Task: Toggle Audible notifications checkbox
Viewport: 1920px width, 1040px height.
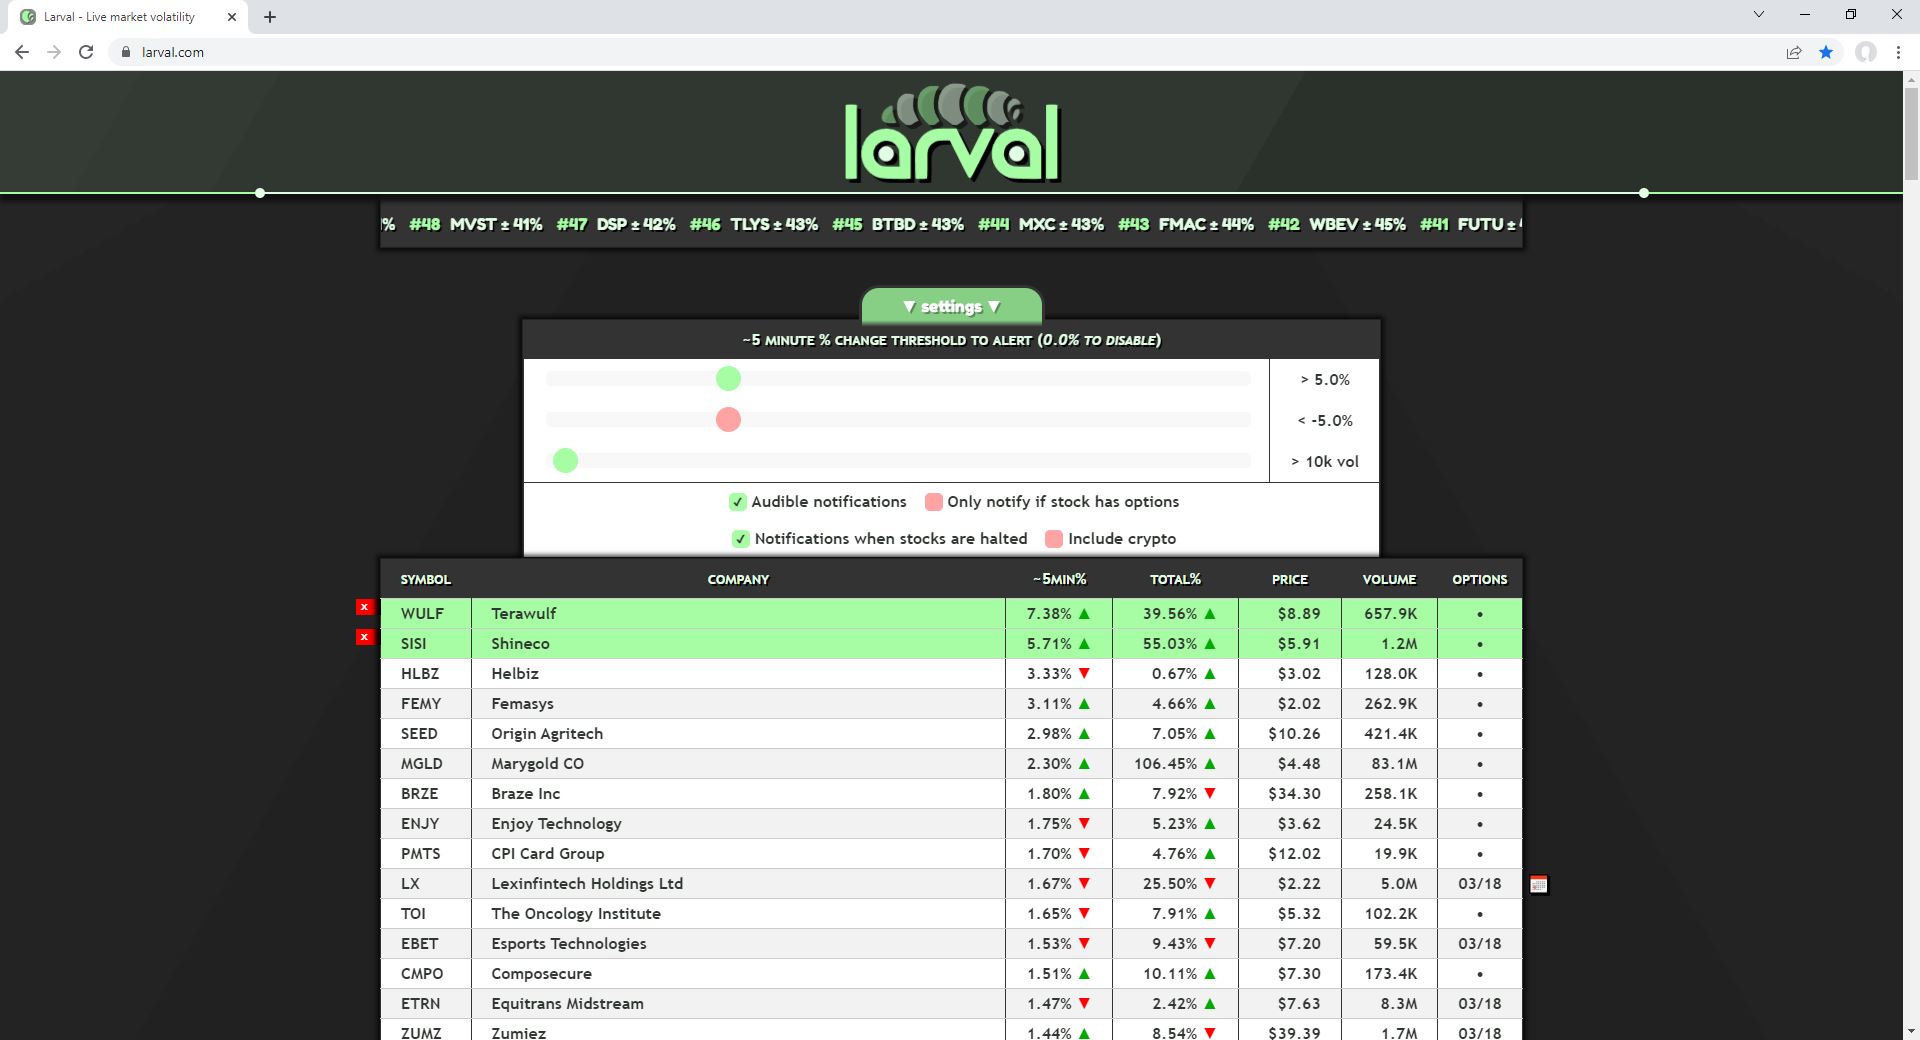Action: coord(737,502)
